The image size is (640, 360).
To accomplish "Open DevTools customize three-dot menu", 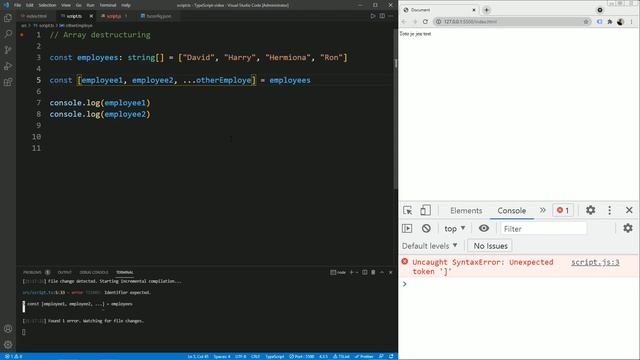I will 609,210.
